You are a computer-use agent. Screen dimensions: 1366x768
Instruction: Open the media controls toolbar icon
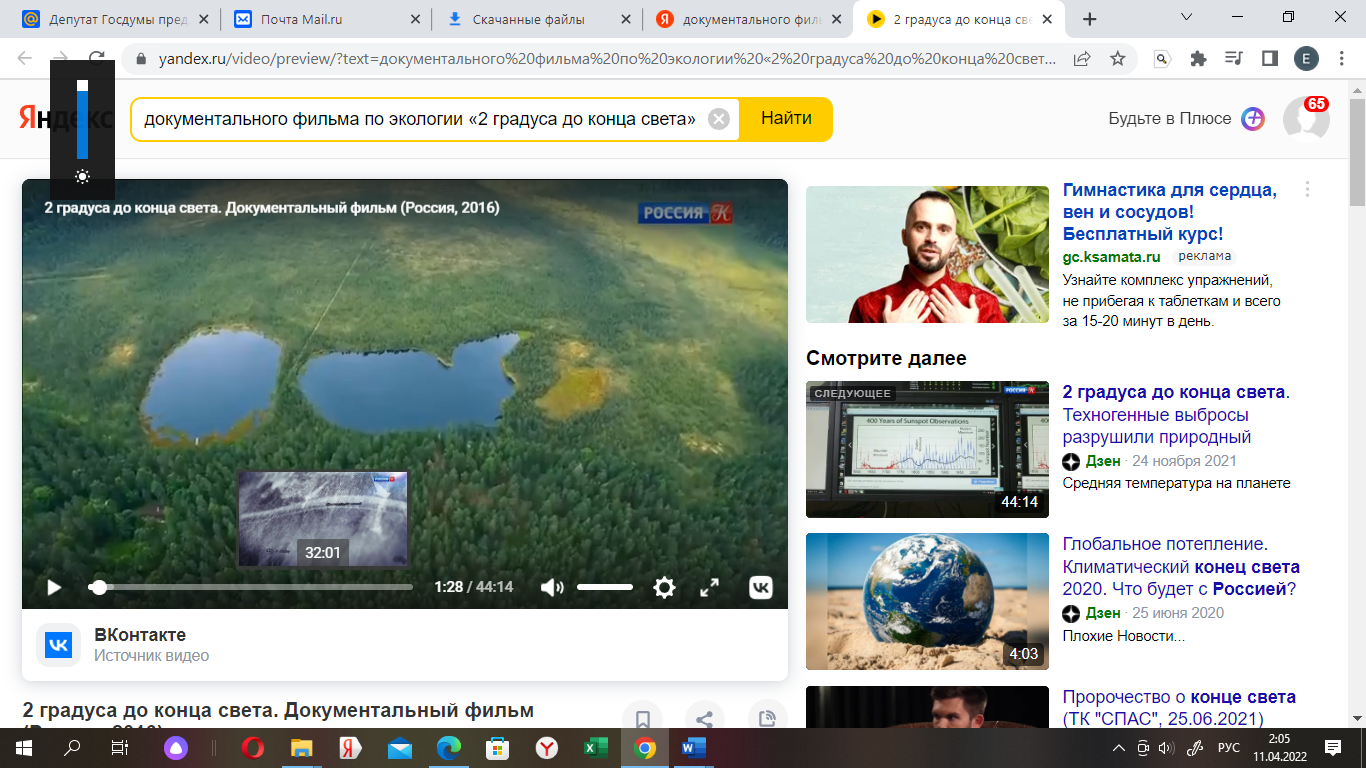coord(1234,59)
